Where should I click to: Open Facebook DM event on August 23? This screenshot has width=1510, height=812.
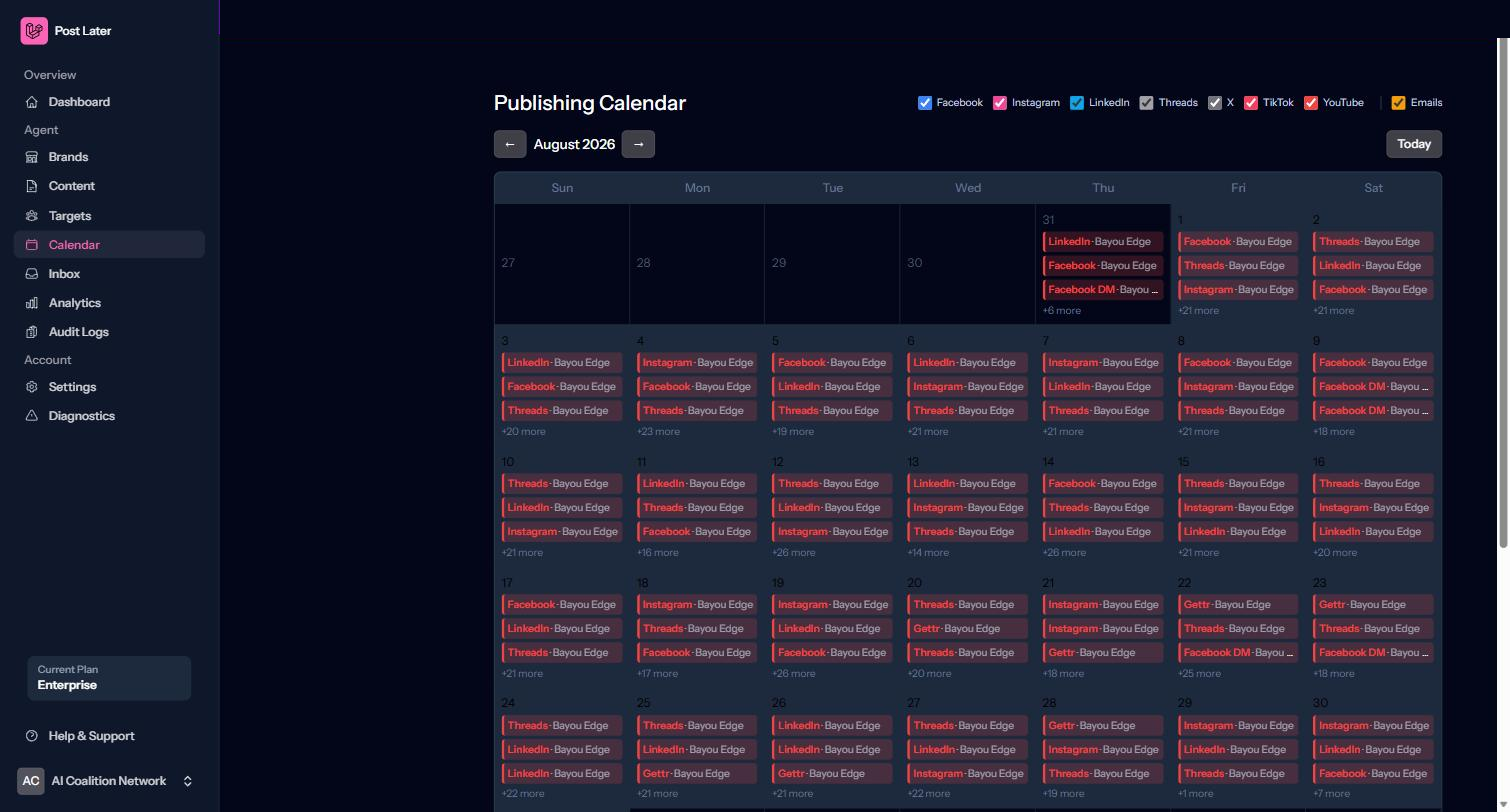[x=1373, y=653]
